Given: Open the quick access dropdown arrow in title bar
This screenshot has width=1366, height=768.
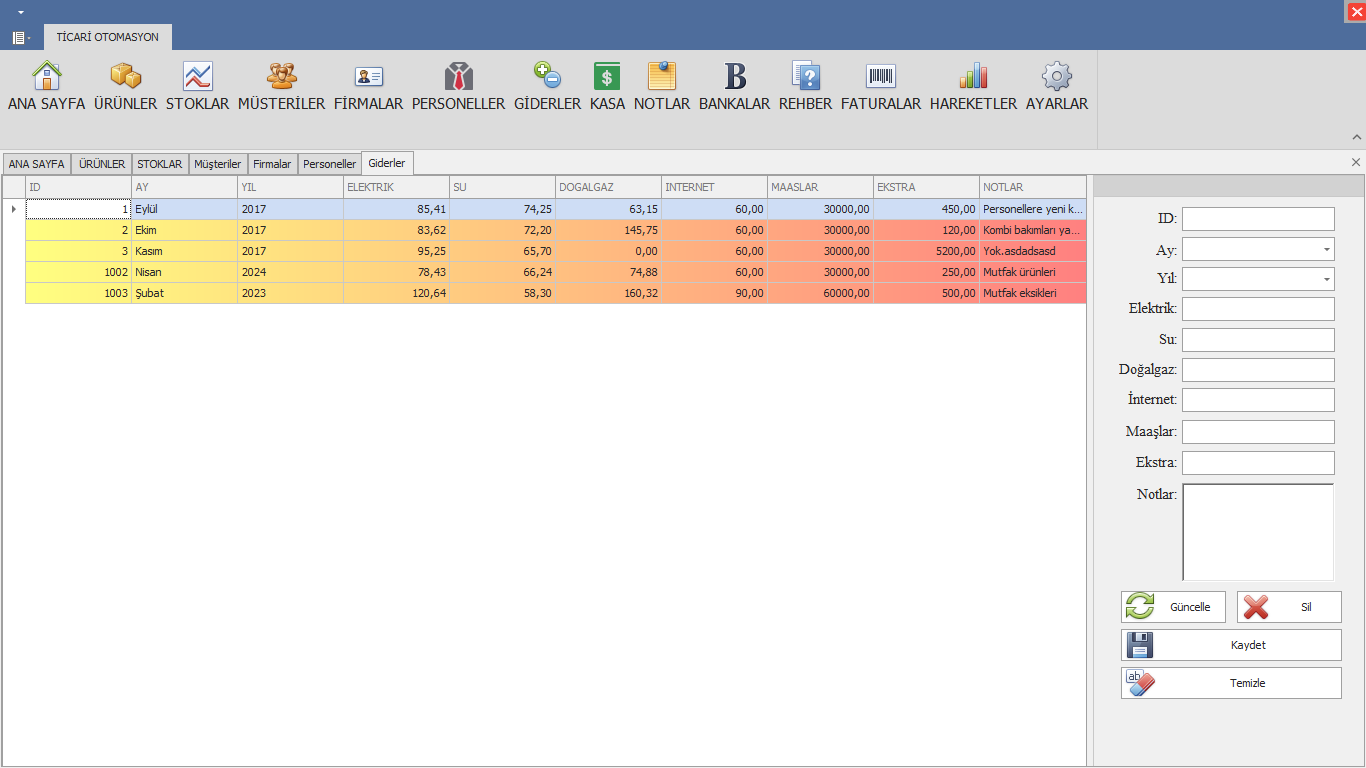Looking at the screenshot, I should click(x=20, y=12).
